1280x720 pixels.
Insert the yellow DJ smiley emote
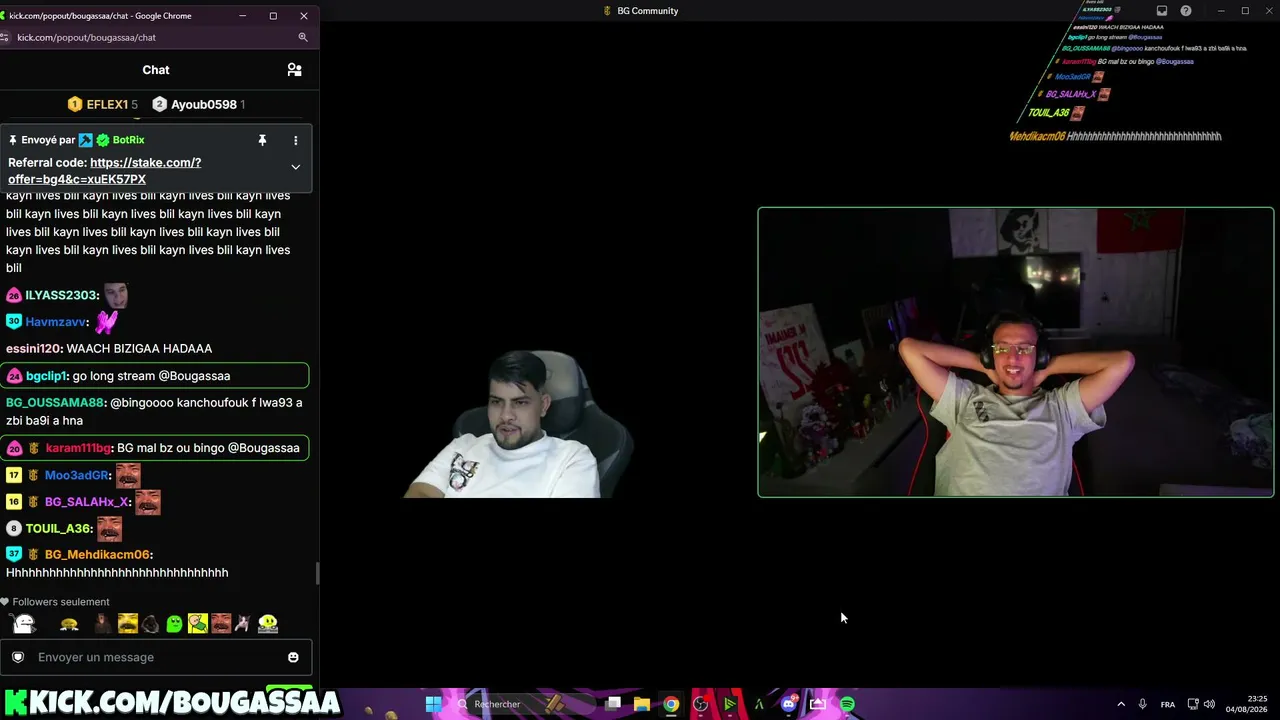(267, 624)
